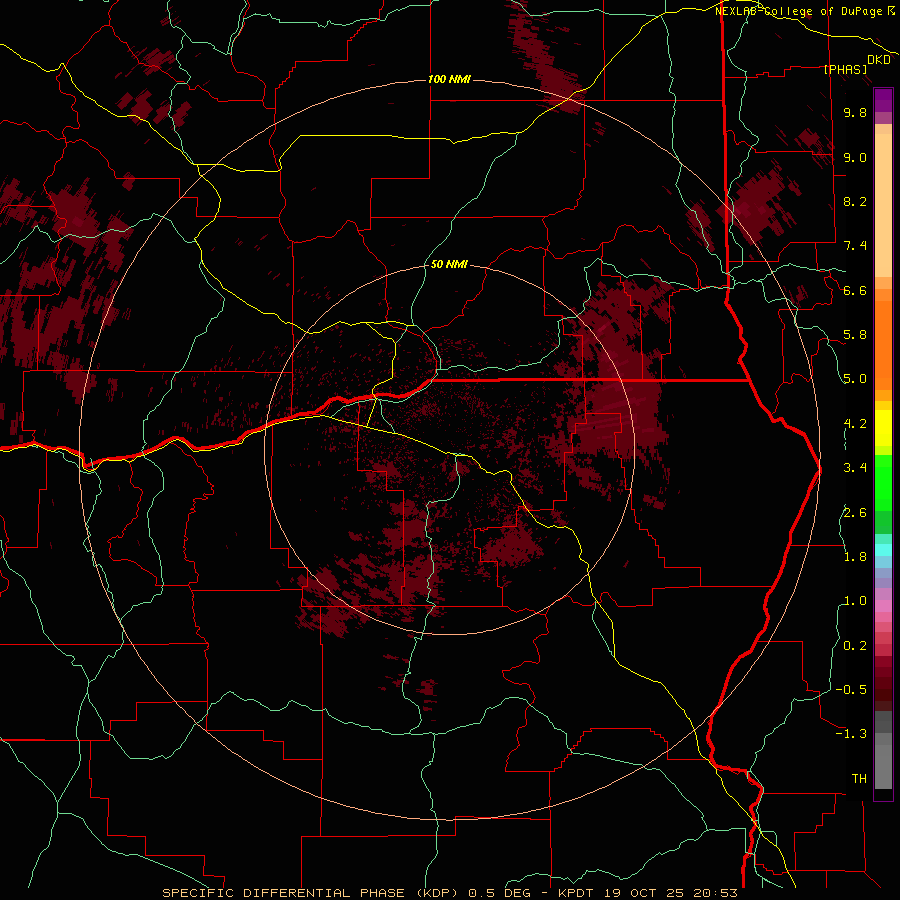Click the 100 NMI range ring label
The width and height of the screenshot is (900, 900).
449,79
